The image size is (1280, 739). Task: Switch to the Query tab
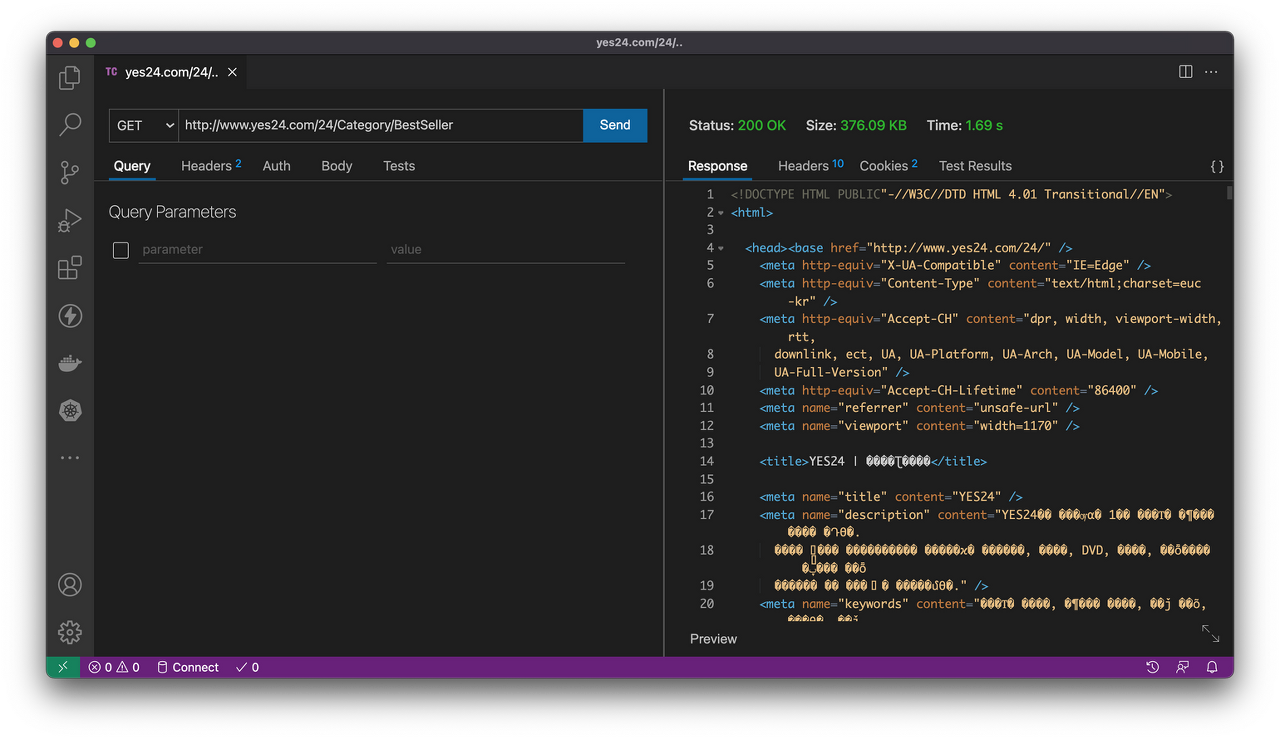[x=132, y=166]
